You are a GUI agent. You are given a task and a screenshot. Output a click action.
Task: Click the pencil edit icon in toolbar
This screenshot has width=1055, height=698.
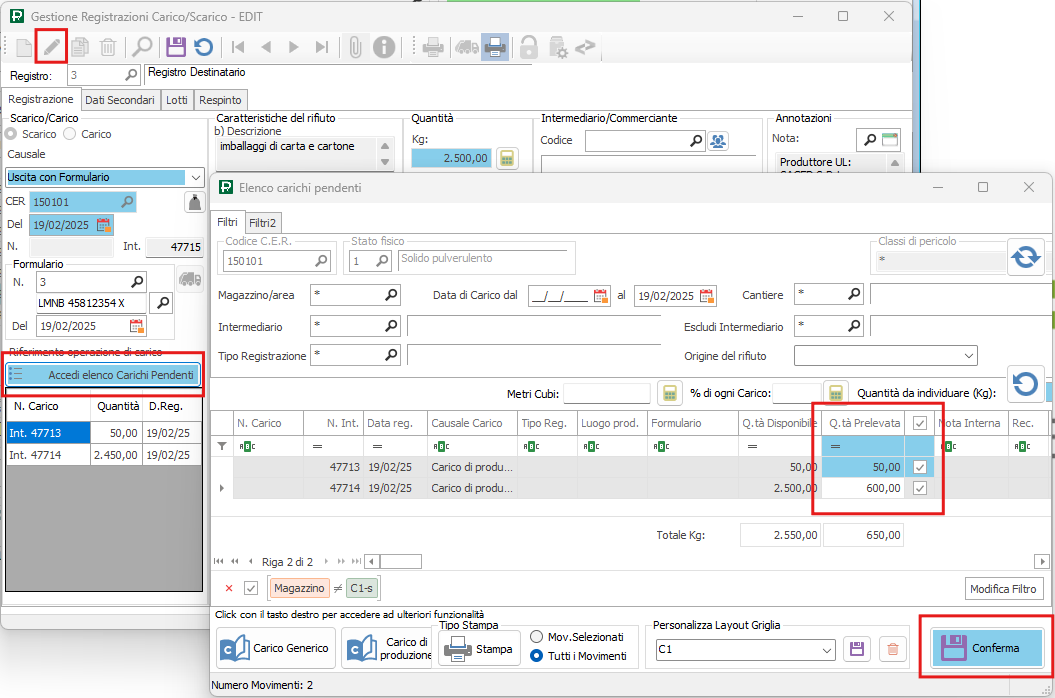(x=51, y=46)
